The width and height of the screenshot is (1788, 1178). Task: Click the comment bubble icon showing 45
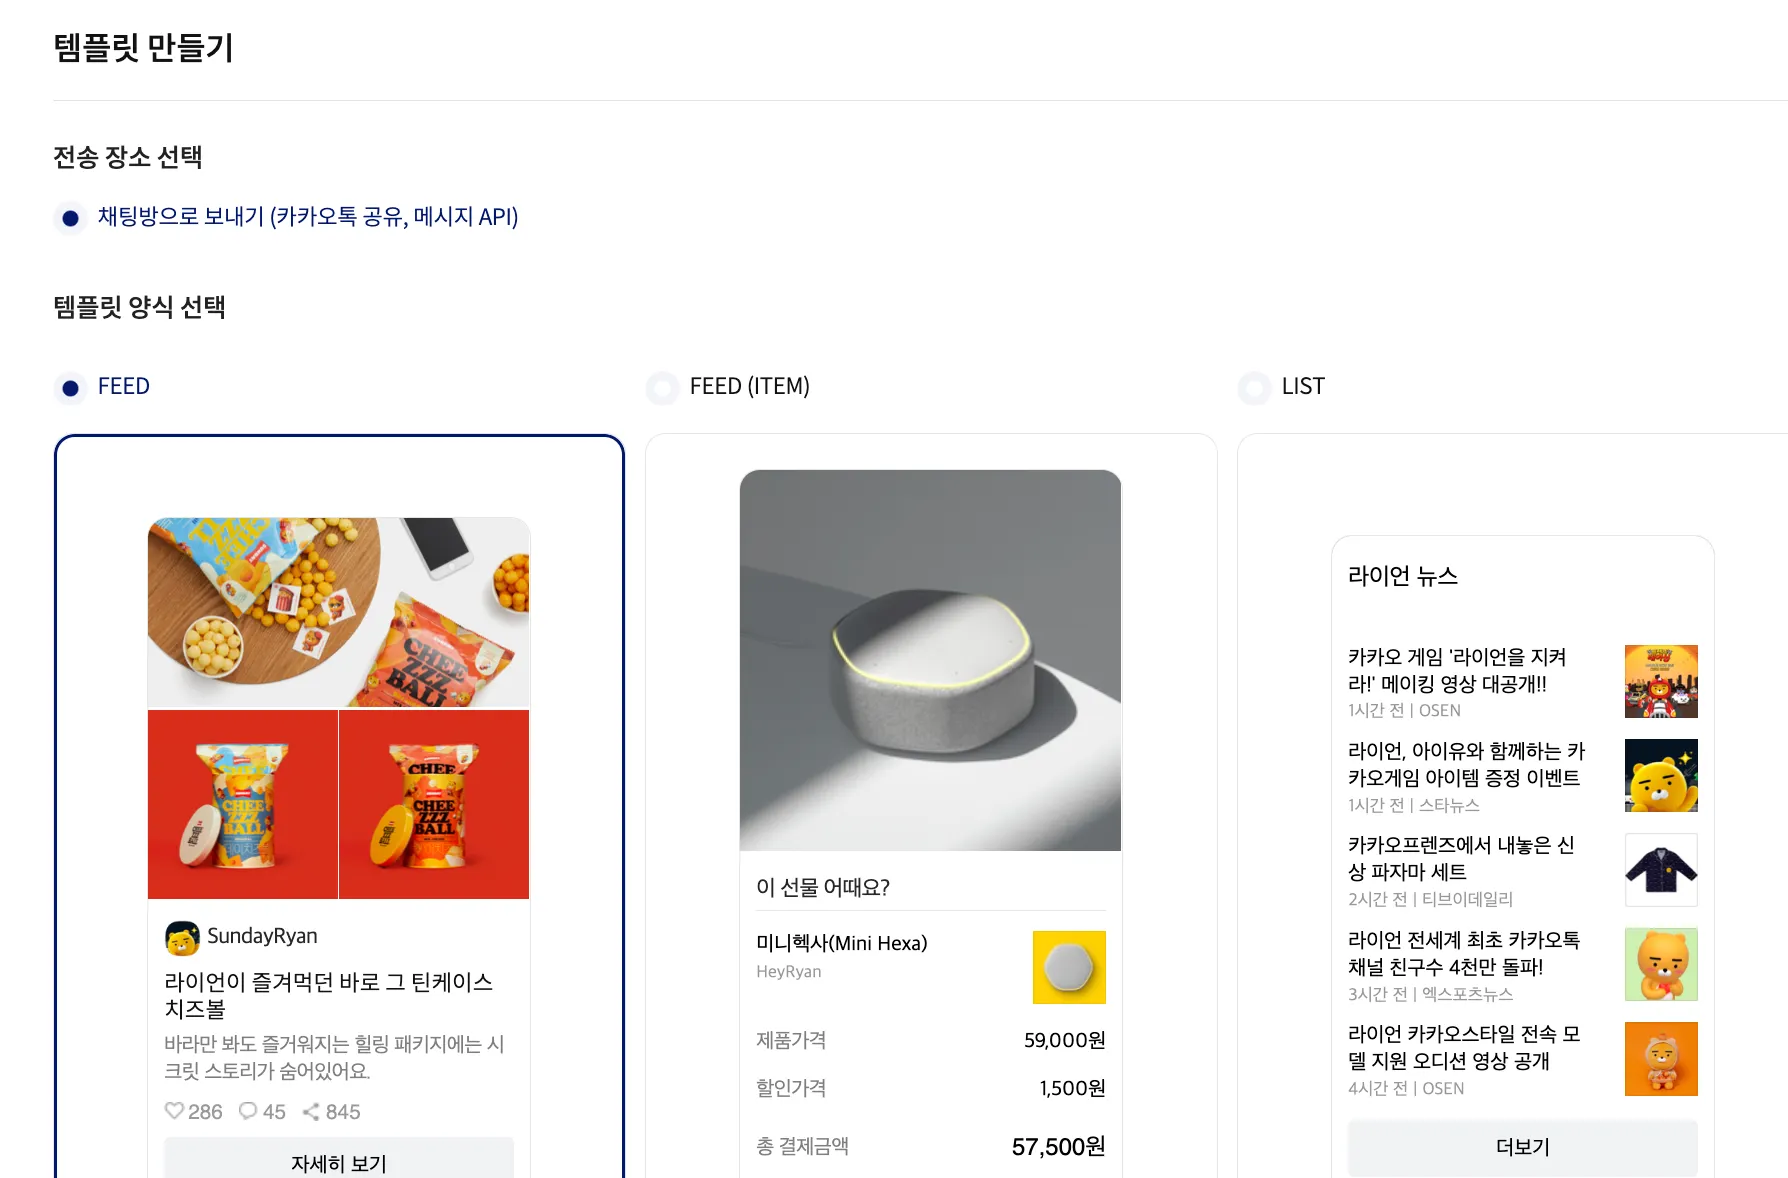point(248,1111)
